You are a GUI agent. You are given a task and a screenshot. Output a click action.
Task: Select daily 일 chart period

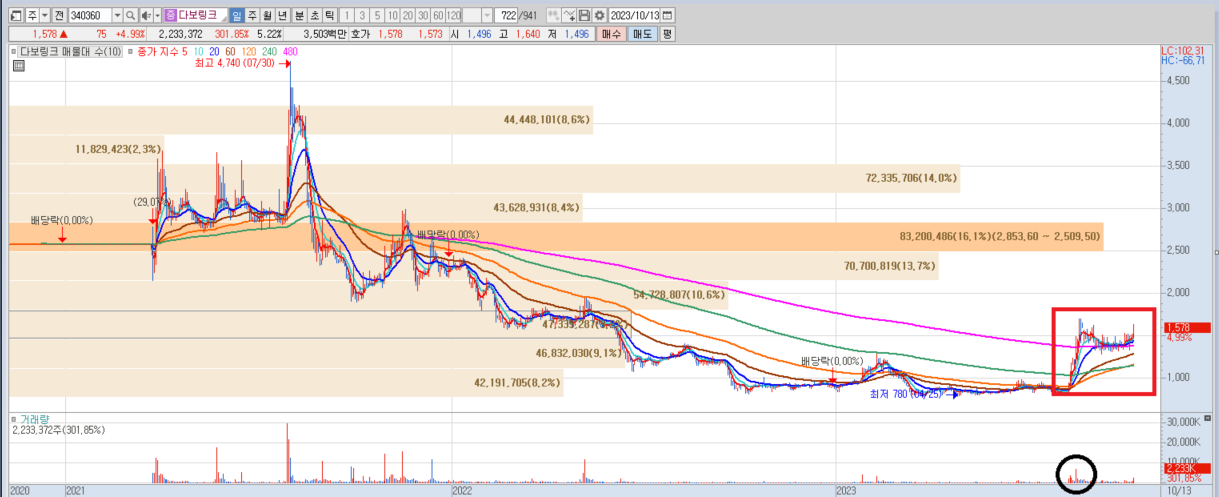pyautogui.click(x=237, y=15)
